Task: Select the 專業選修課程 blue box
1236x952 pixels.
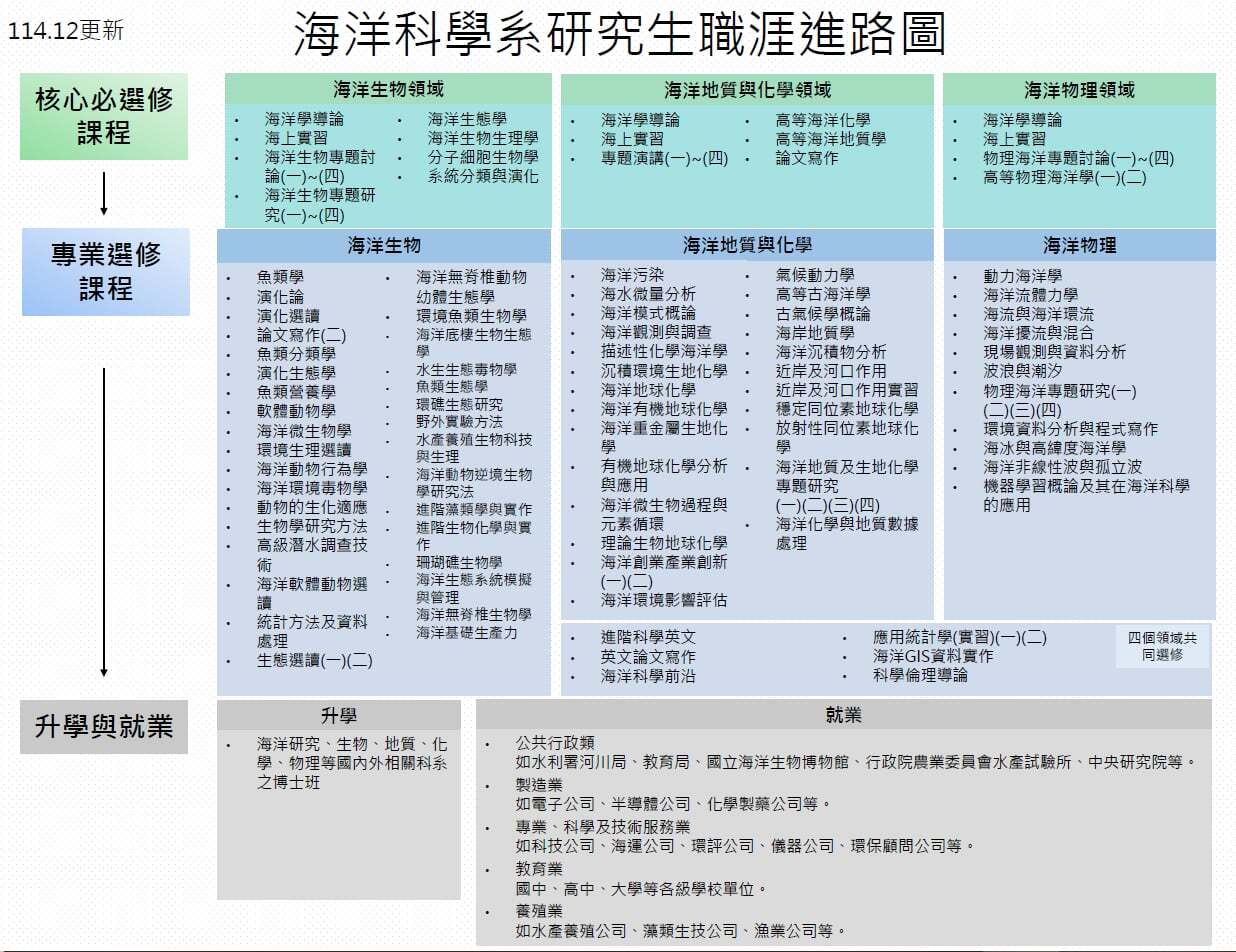Action: pyautogui.click(x=105, y=271)
